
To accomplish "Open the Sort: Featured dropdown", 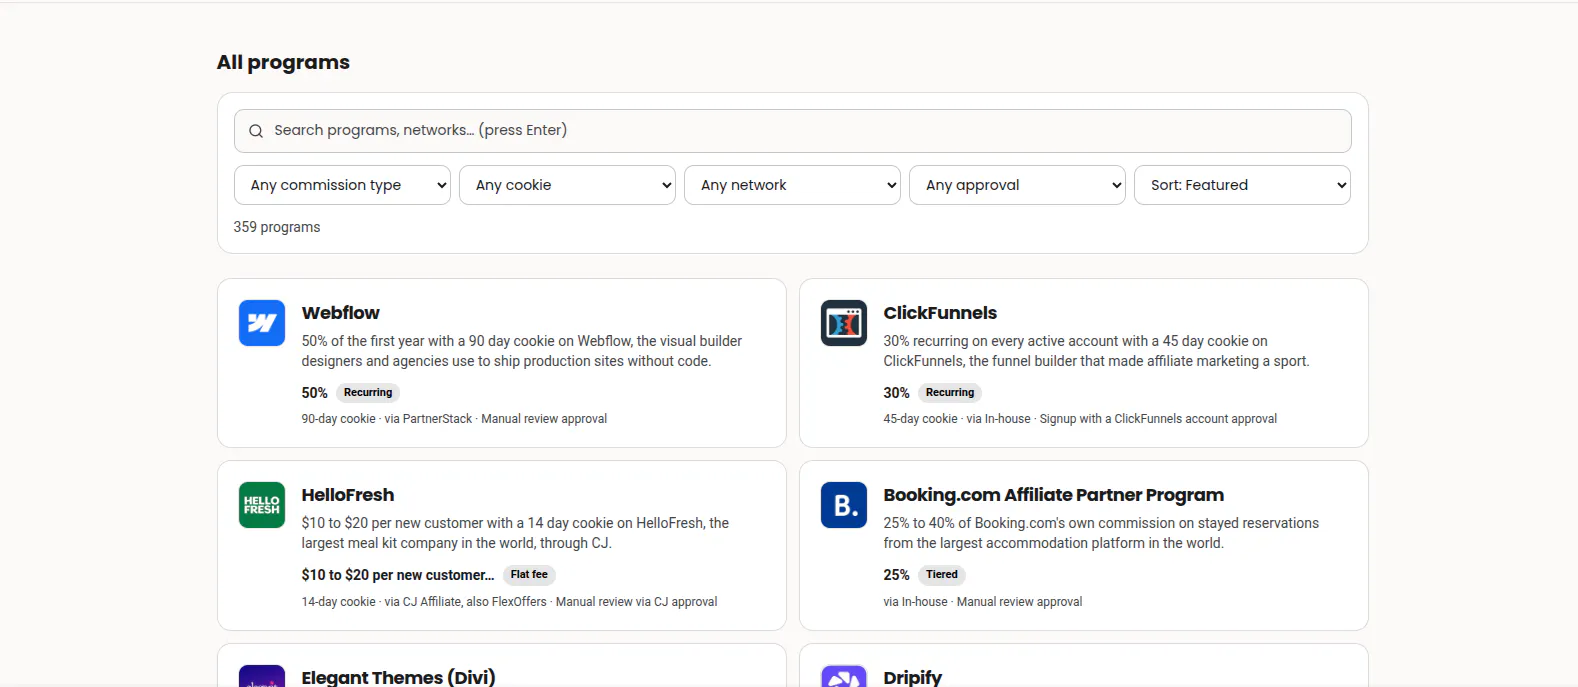I will click(x=1242, y=185).
